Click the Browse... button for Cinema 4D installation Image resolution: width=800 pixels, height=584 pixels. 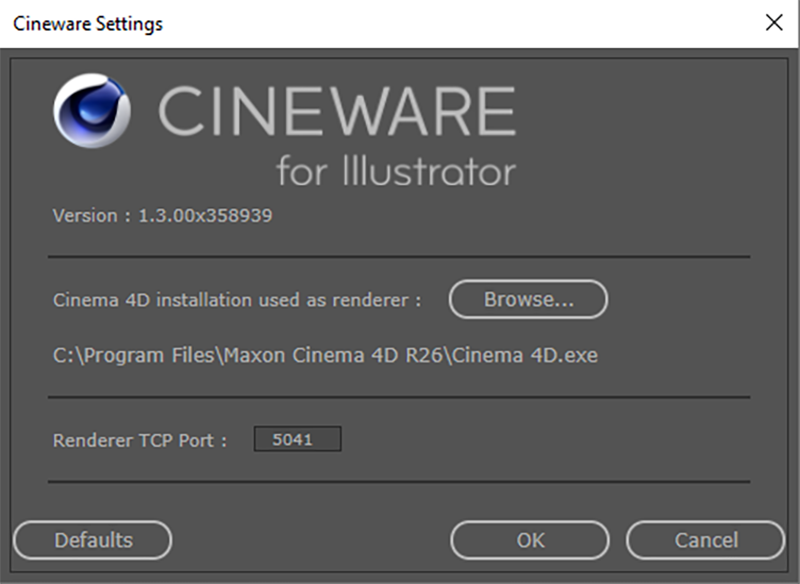pyautogui.click(x=528, y=299)
